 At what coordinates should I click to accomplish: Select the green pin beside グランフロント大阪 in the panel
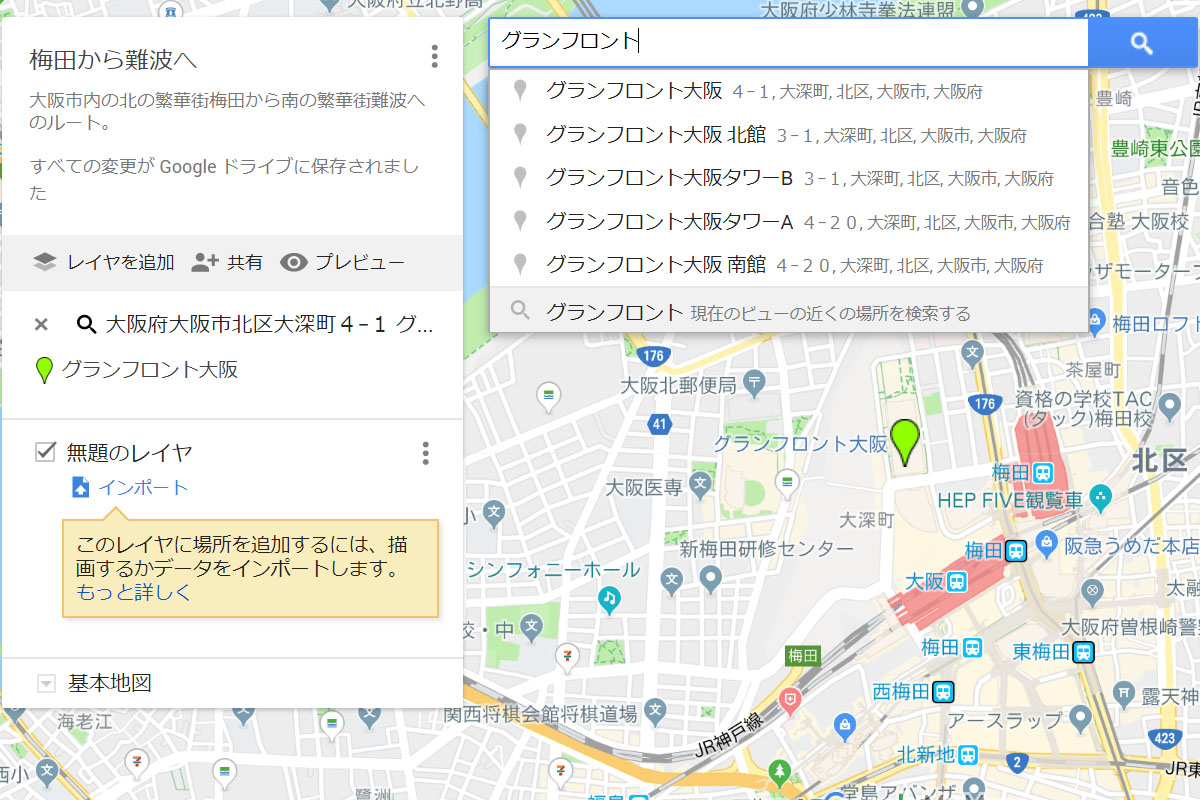[44, 371]
